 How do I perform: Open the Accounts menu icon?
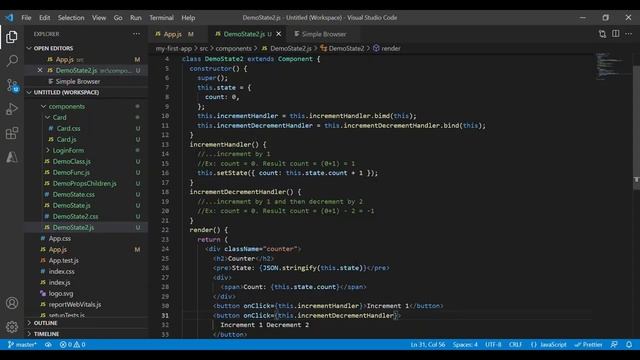[12, 303]
